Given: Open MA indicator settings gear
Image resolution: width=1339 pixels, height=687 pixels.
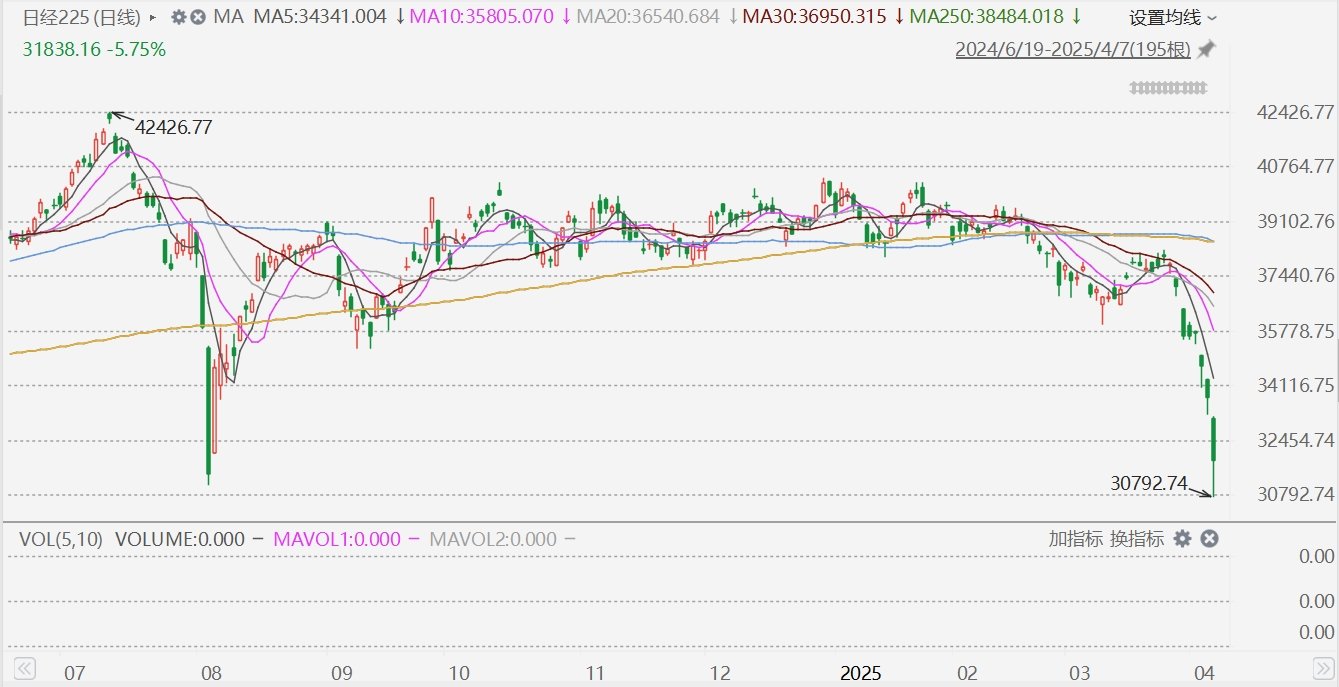Looking at the screenshot, I should click(x=179, y=17).
